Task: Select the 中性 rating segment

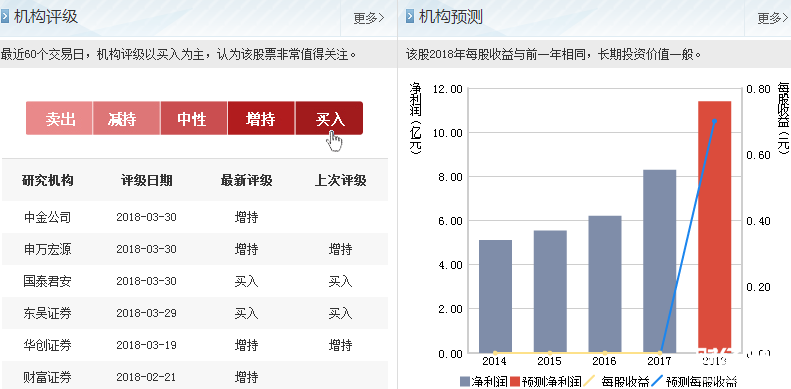Action: (x=194, y=119)
